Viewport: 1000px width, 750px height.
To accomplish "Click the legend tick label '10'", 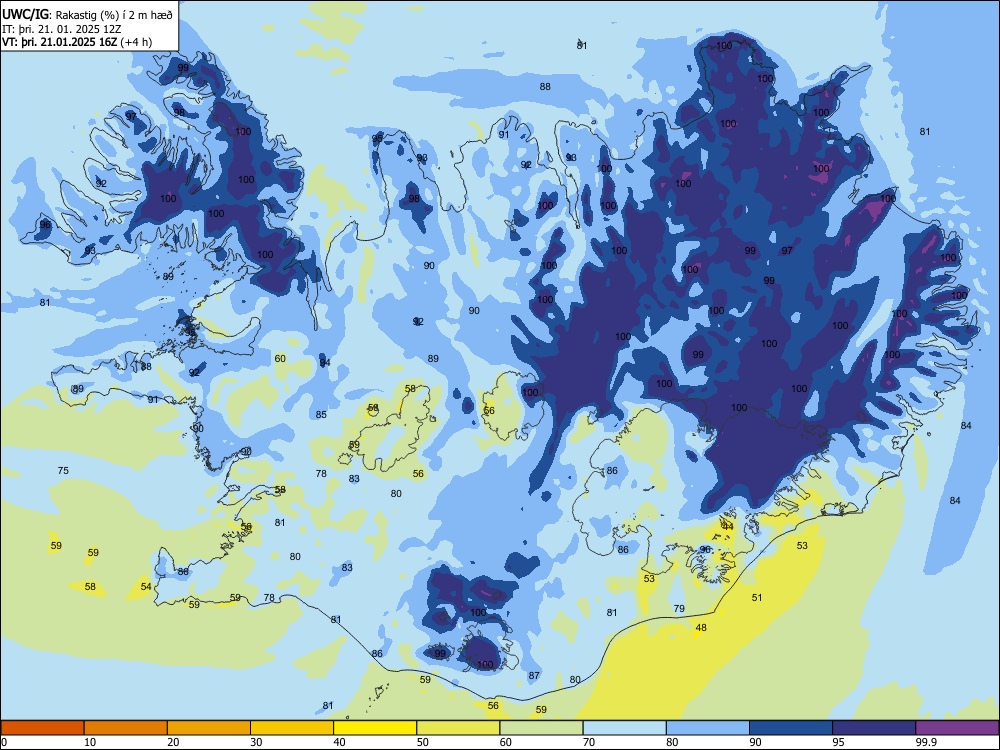I will tap(90, 742).
